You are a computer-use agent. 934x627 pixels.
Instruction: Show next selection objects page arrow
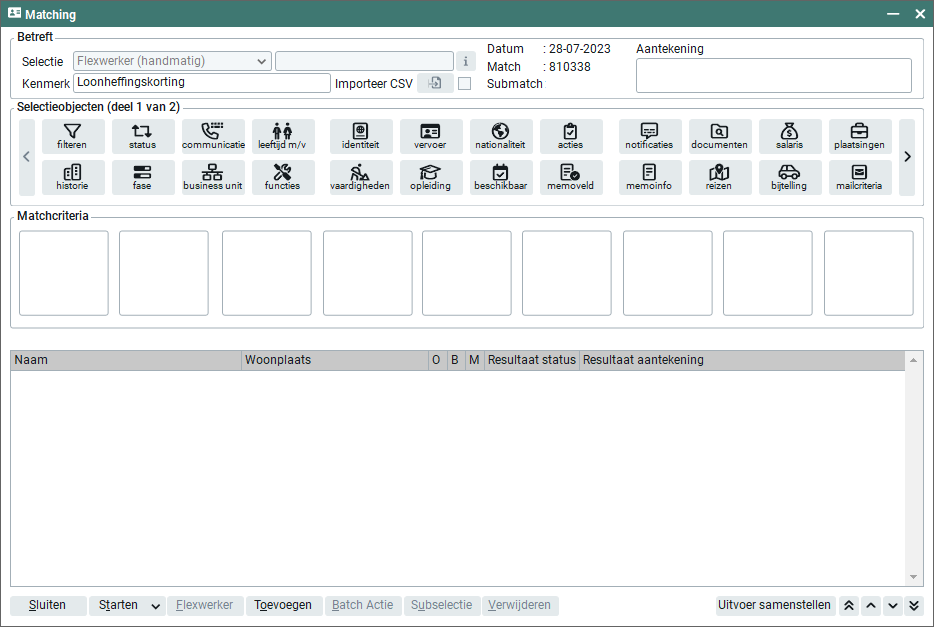click(x=907, y=157)
